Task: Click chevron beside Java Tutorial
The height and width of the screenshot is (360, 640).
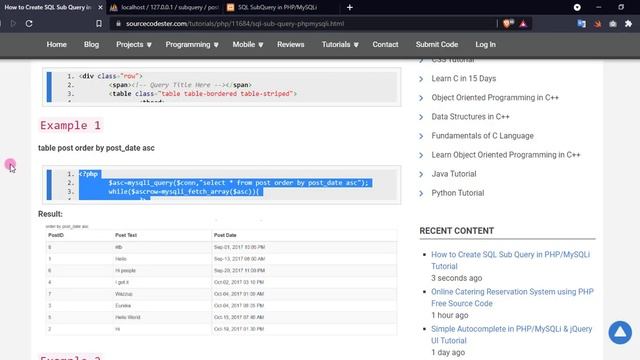Action: [x=421, y=174]
